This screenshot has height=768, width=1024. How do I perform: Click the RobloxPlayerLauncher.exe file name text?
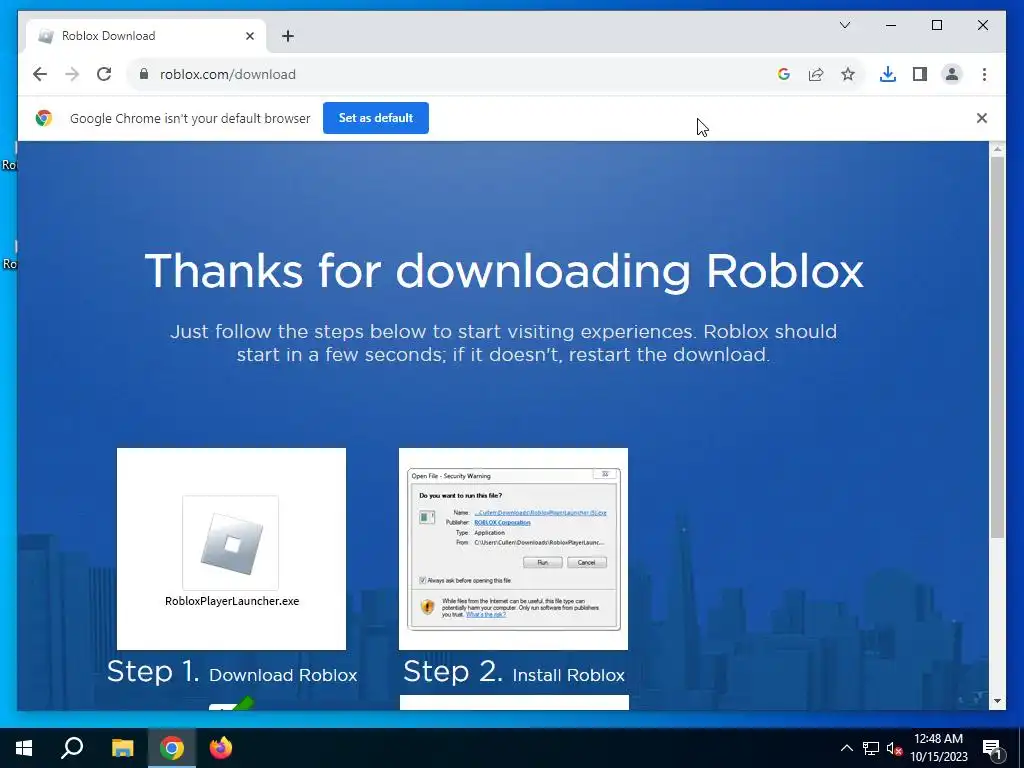(x=232, y=601)
